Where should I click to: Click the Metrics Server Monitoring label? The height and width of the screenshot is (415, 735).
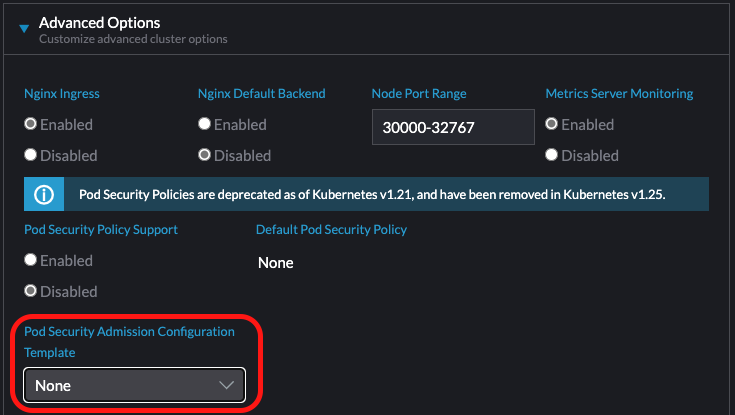(619, 94)
